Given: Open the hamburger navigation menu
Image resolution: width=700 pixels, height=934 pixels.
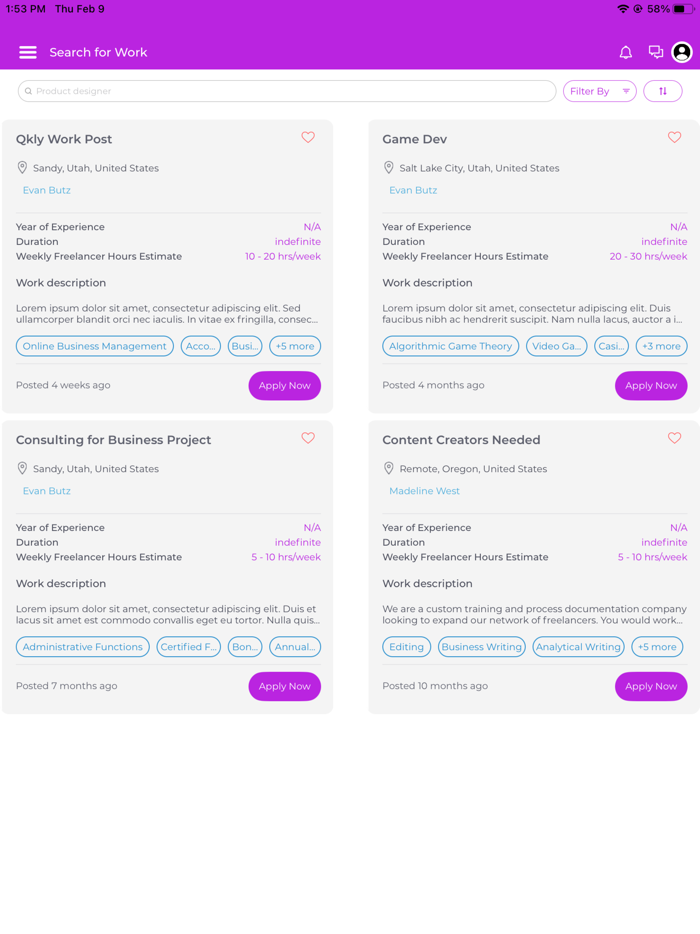Looking at the screenshot, I should tap(27, 52).
